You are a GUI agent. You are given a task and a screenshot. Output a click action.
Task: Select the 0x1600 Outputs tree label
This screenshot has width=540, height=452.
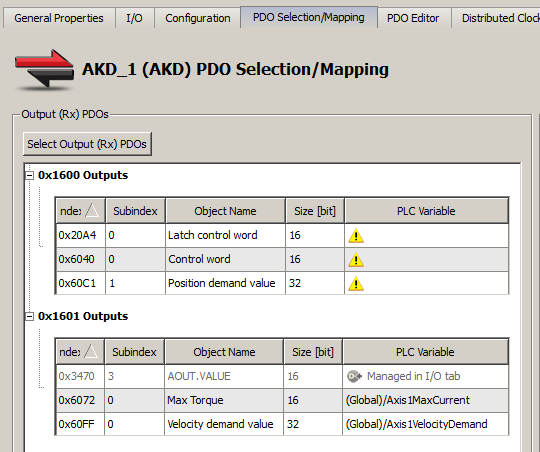pyautogui.click(x=83, y=175)
